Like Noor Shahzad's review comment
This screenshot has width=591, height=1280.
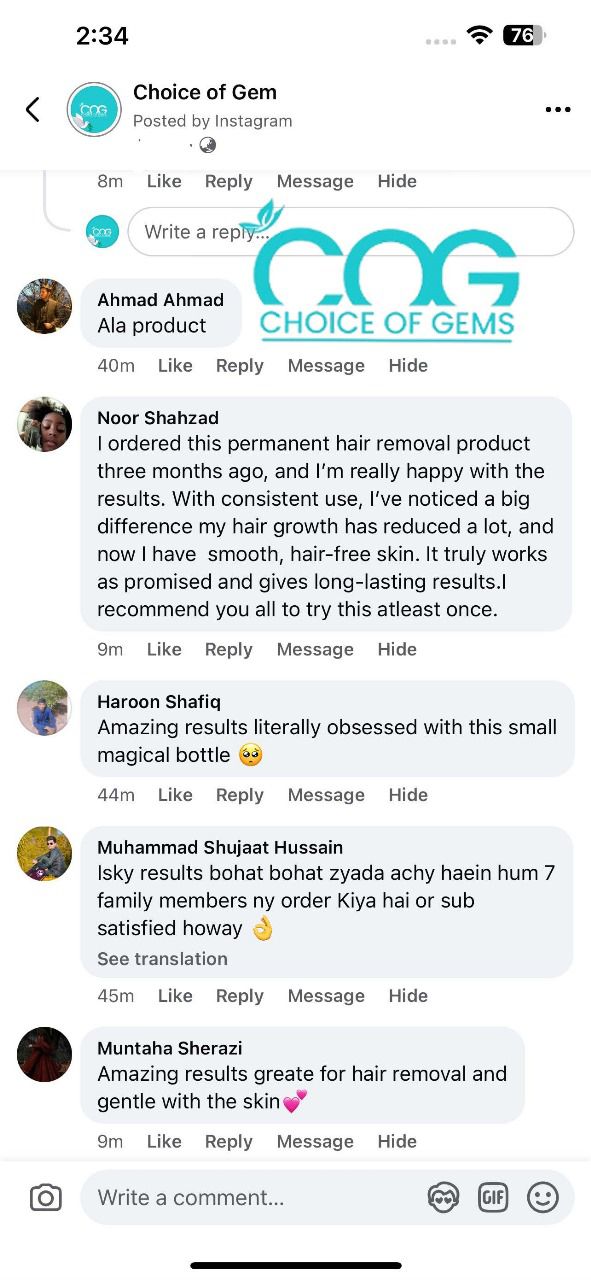[x=164, y=649]
